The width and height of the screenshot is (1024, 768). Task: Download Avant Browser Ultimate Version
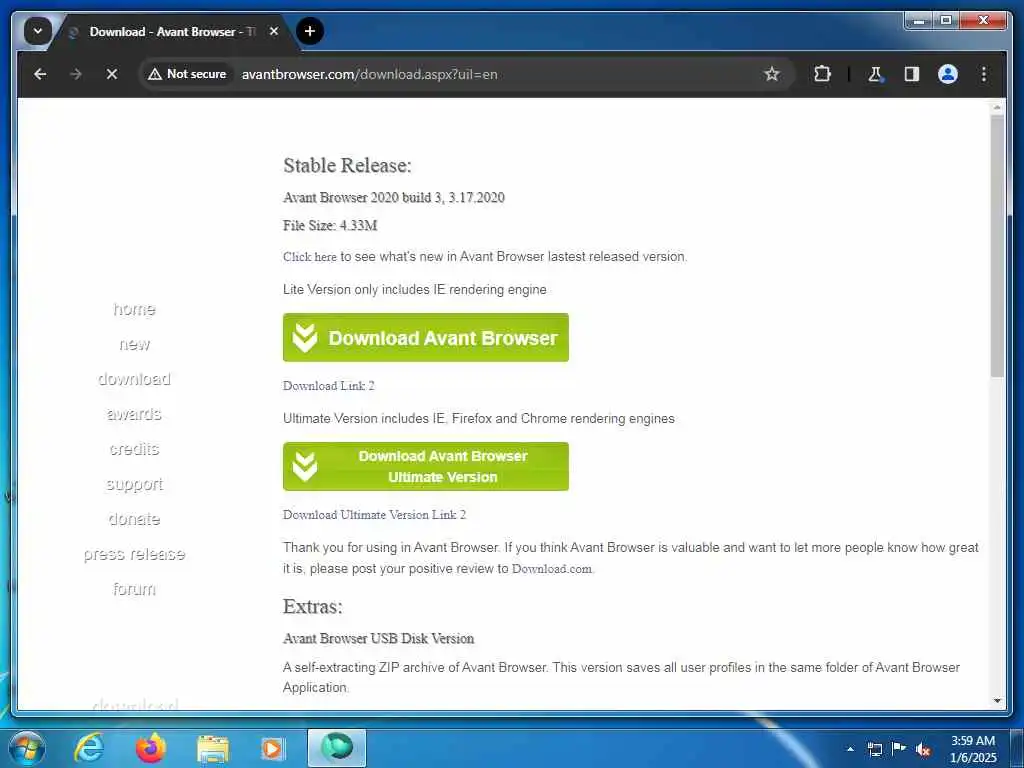coord(426,466)
